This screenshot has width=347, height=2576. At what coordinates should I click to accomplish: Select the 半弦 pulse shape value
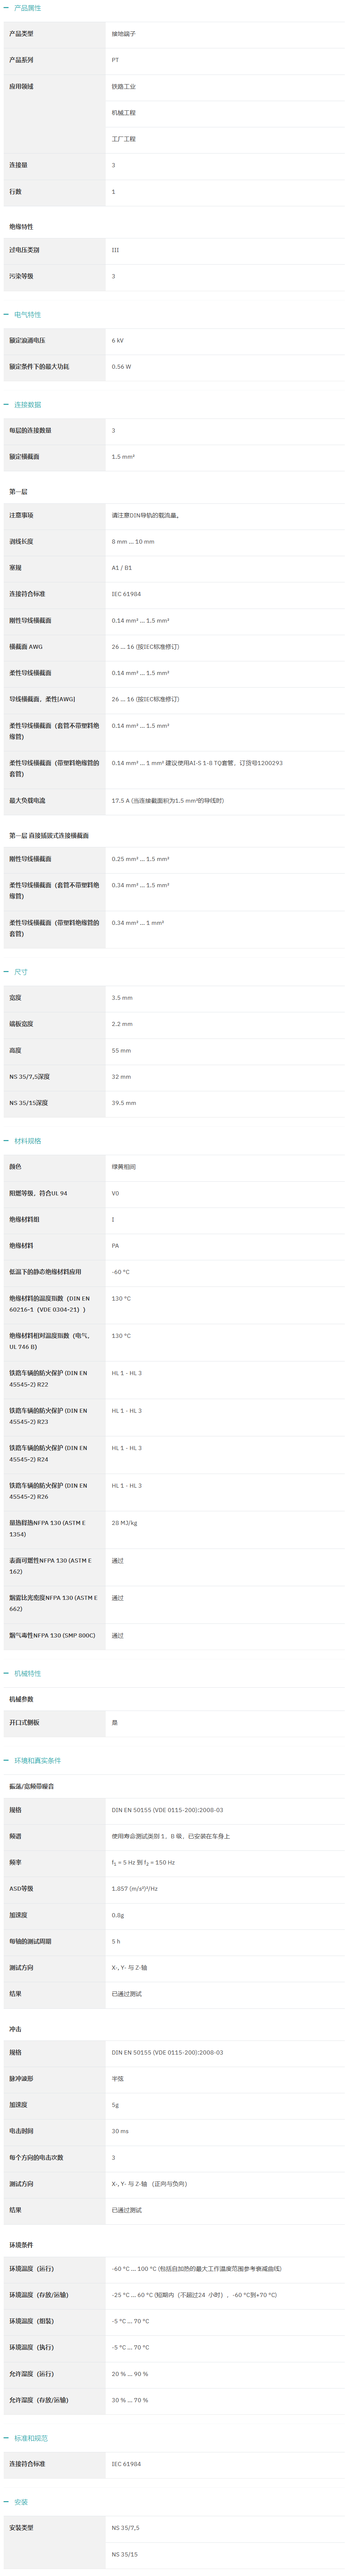pos(118,2079)
